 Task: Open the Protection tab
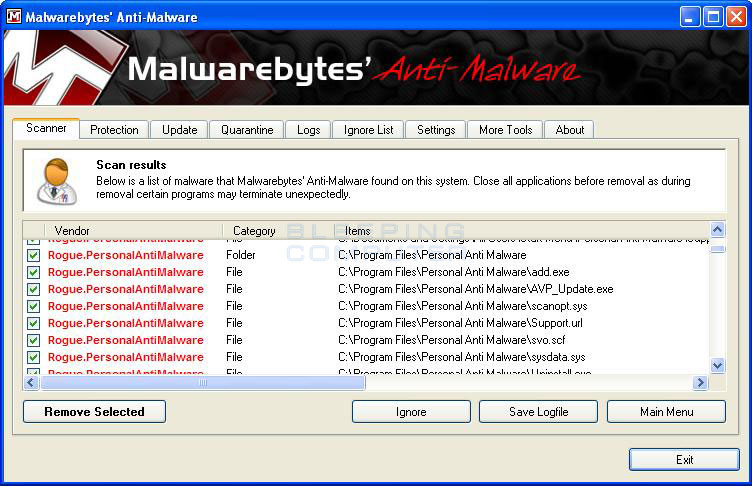click(x=114, y=130)
